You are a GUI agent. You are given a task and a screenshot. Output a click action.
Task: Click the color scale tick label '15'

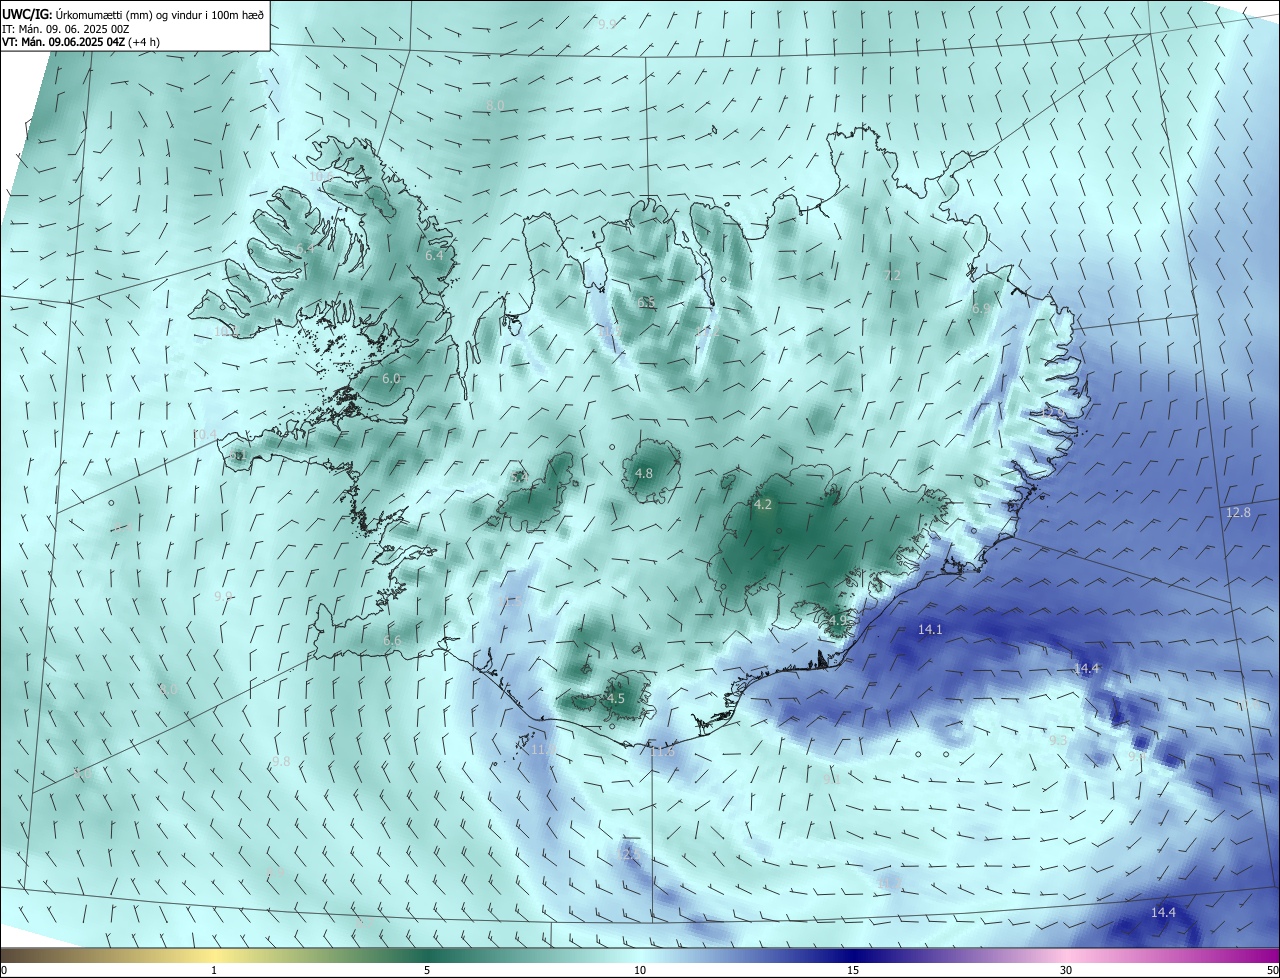[853, 970]
